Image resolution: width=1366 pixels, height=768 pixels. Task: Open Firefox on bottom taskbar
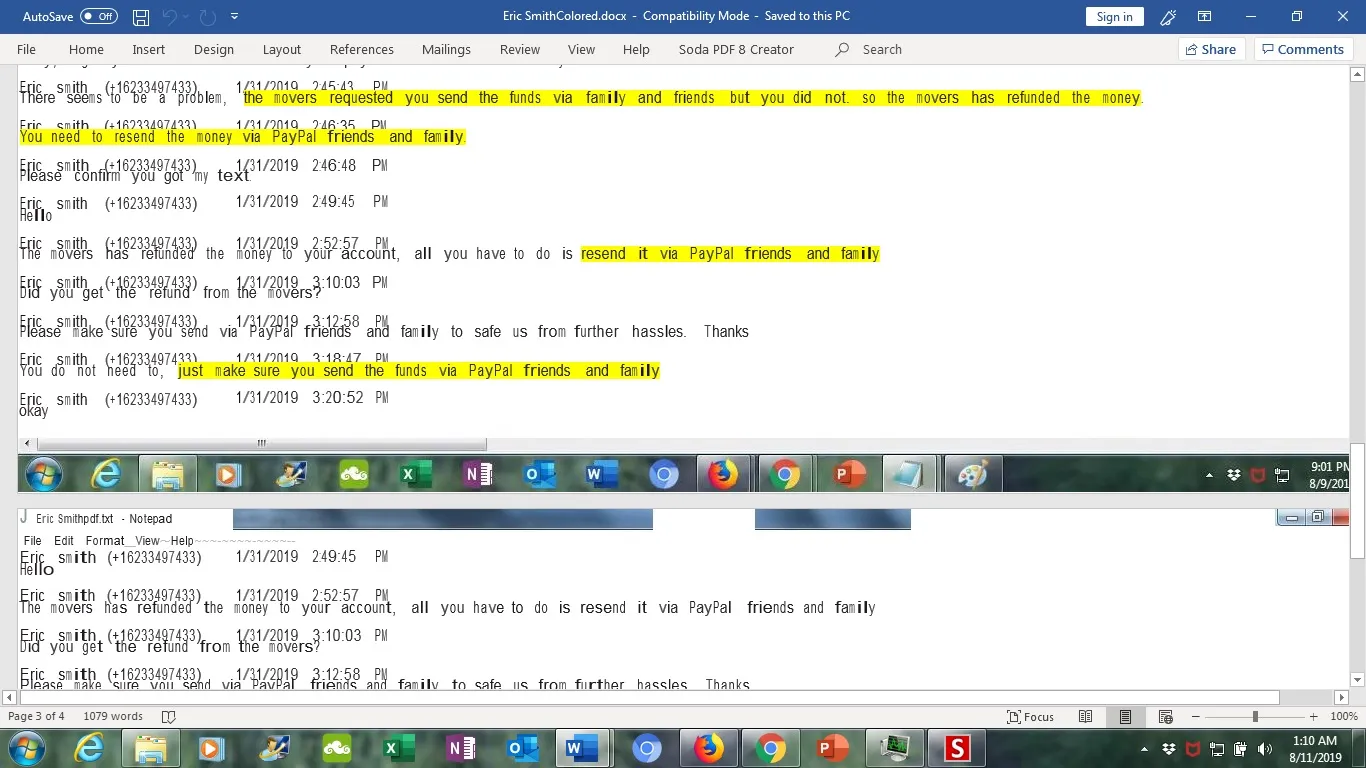[709, 747]
